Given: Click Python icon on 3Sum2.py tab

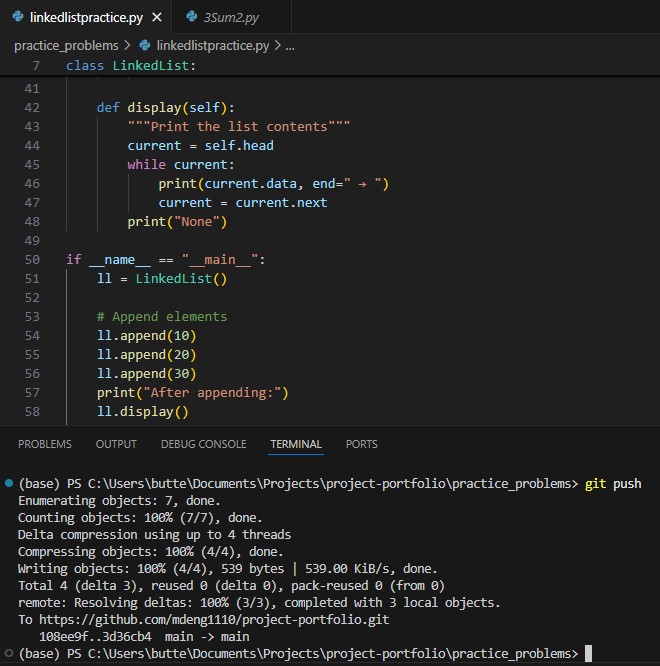Looking at the screenshot, I should 192,17.
